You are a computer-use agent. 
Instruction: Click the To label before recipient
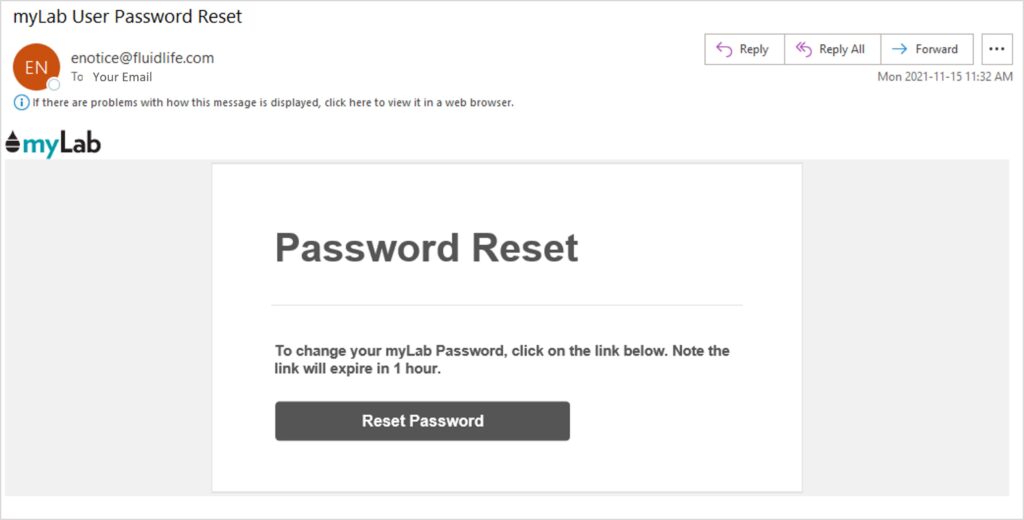click(77, 77)
